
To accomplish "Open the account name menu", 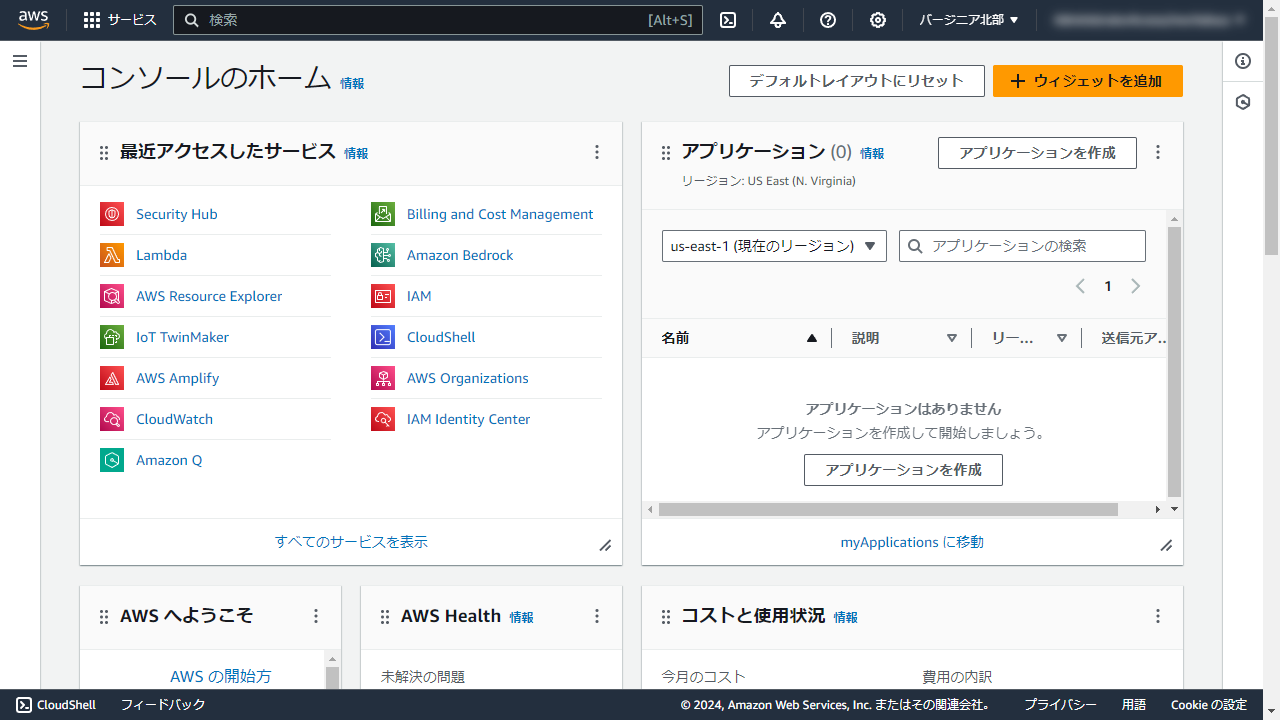I will point(1150,20).
